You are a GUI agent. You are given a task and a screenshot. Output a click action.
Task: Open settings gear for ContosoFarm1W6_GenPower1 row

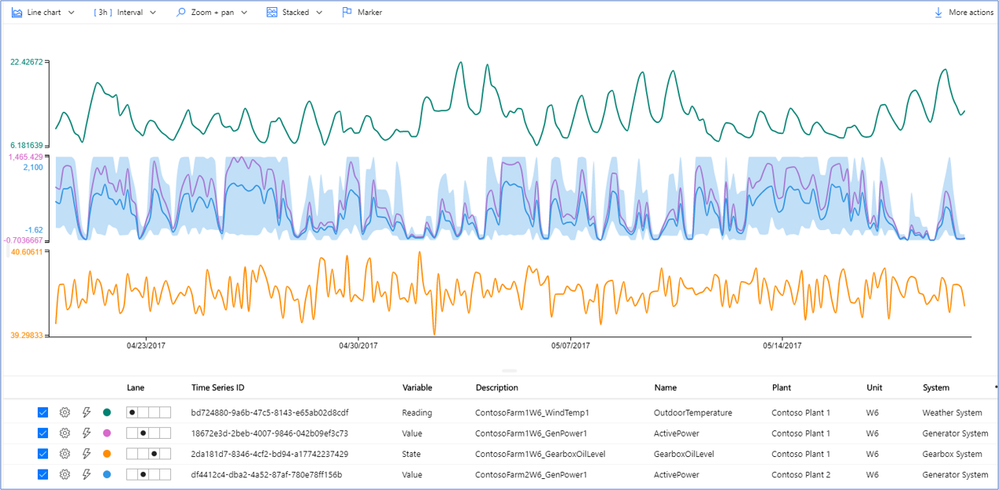(x=64, y=433)
